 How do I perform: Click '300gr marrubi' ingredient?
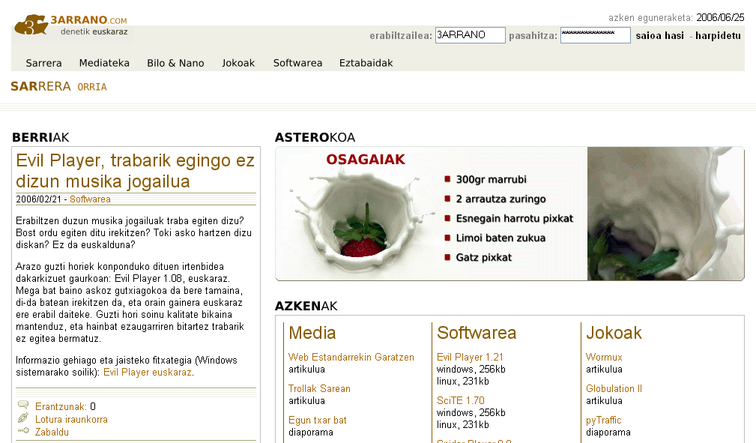click(491, 179)
